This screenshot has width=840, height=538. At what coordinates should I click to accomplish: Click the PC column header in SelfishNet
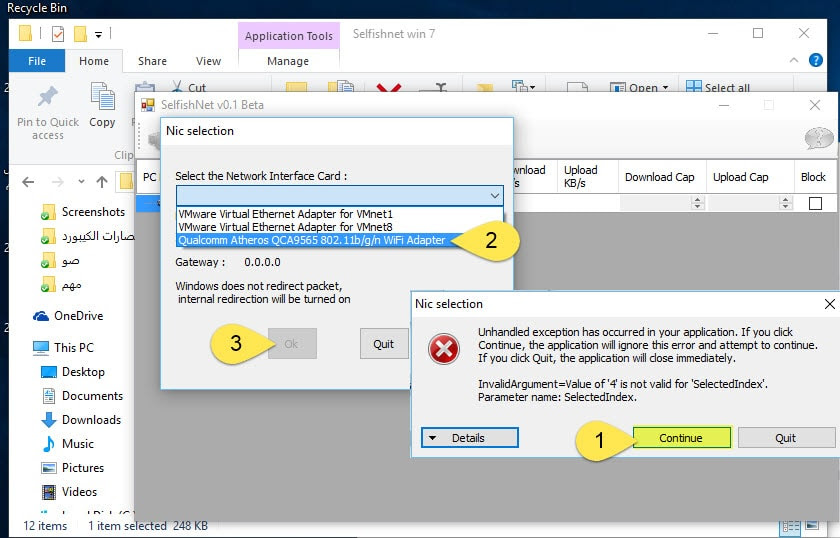tap(149, 177)
